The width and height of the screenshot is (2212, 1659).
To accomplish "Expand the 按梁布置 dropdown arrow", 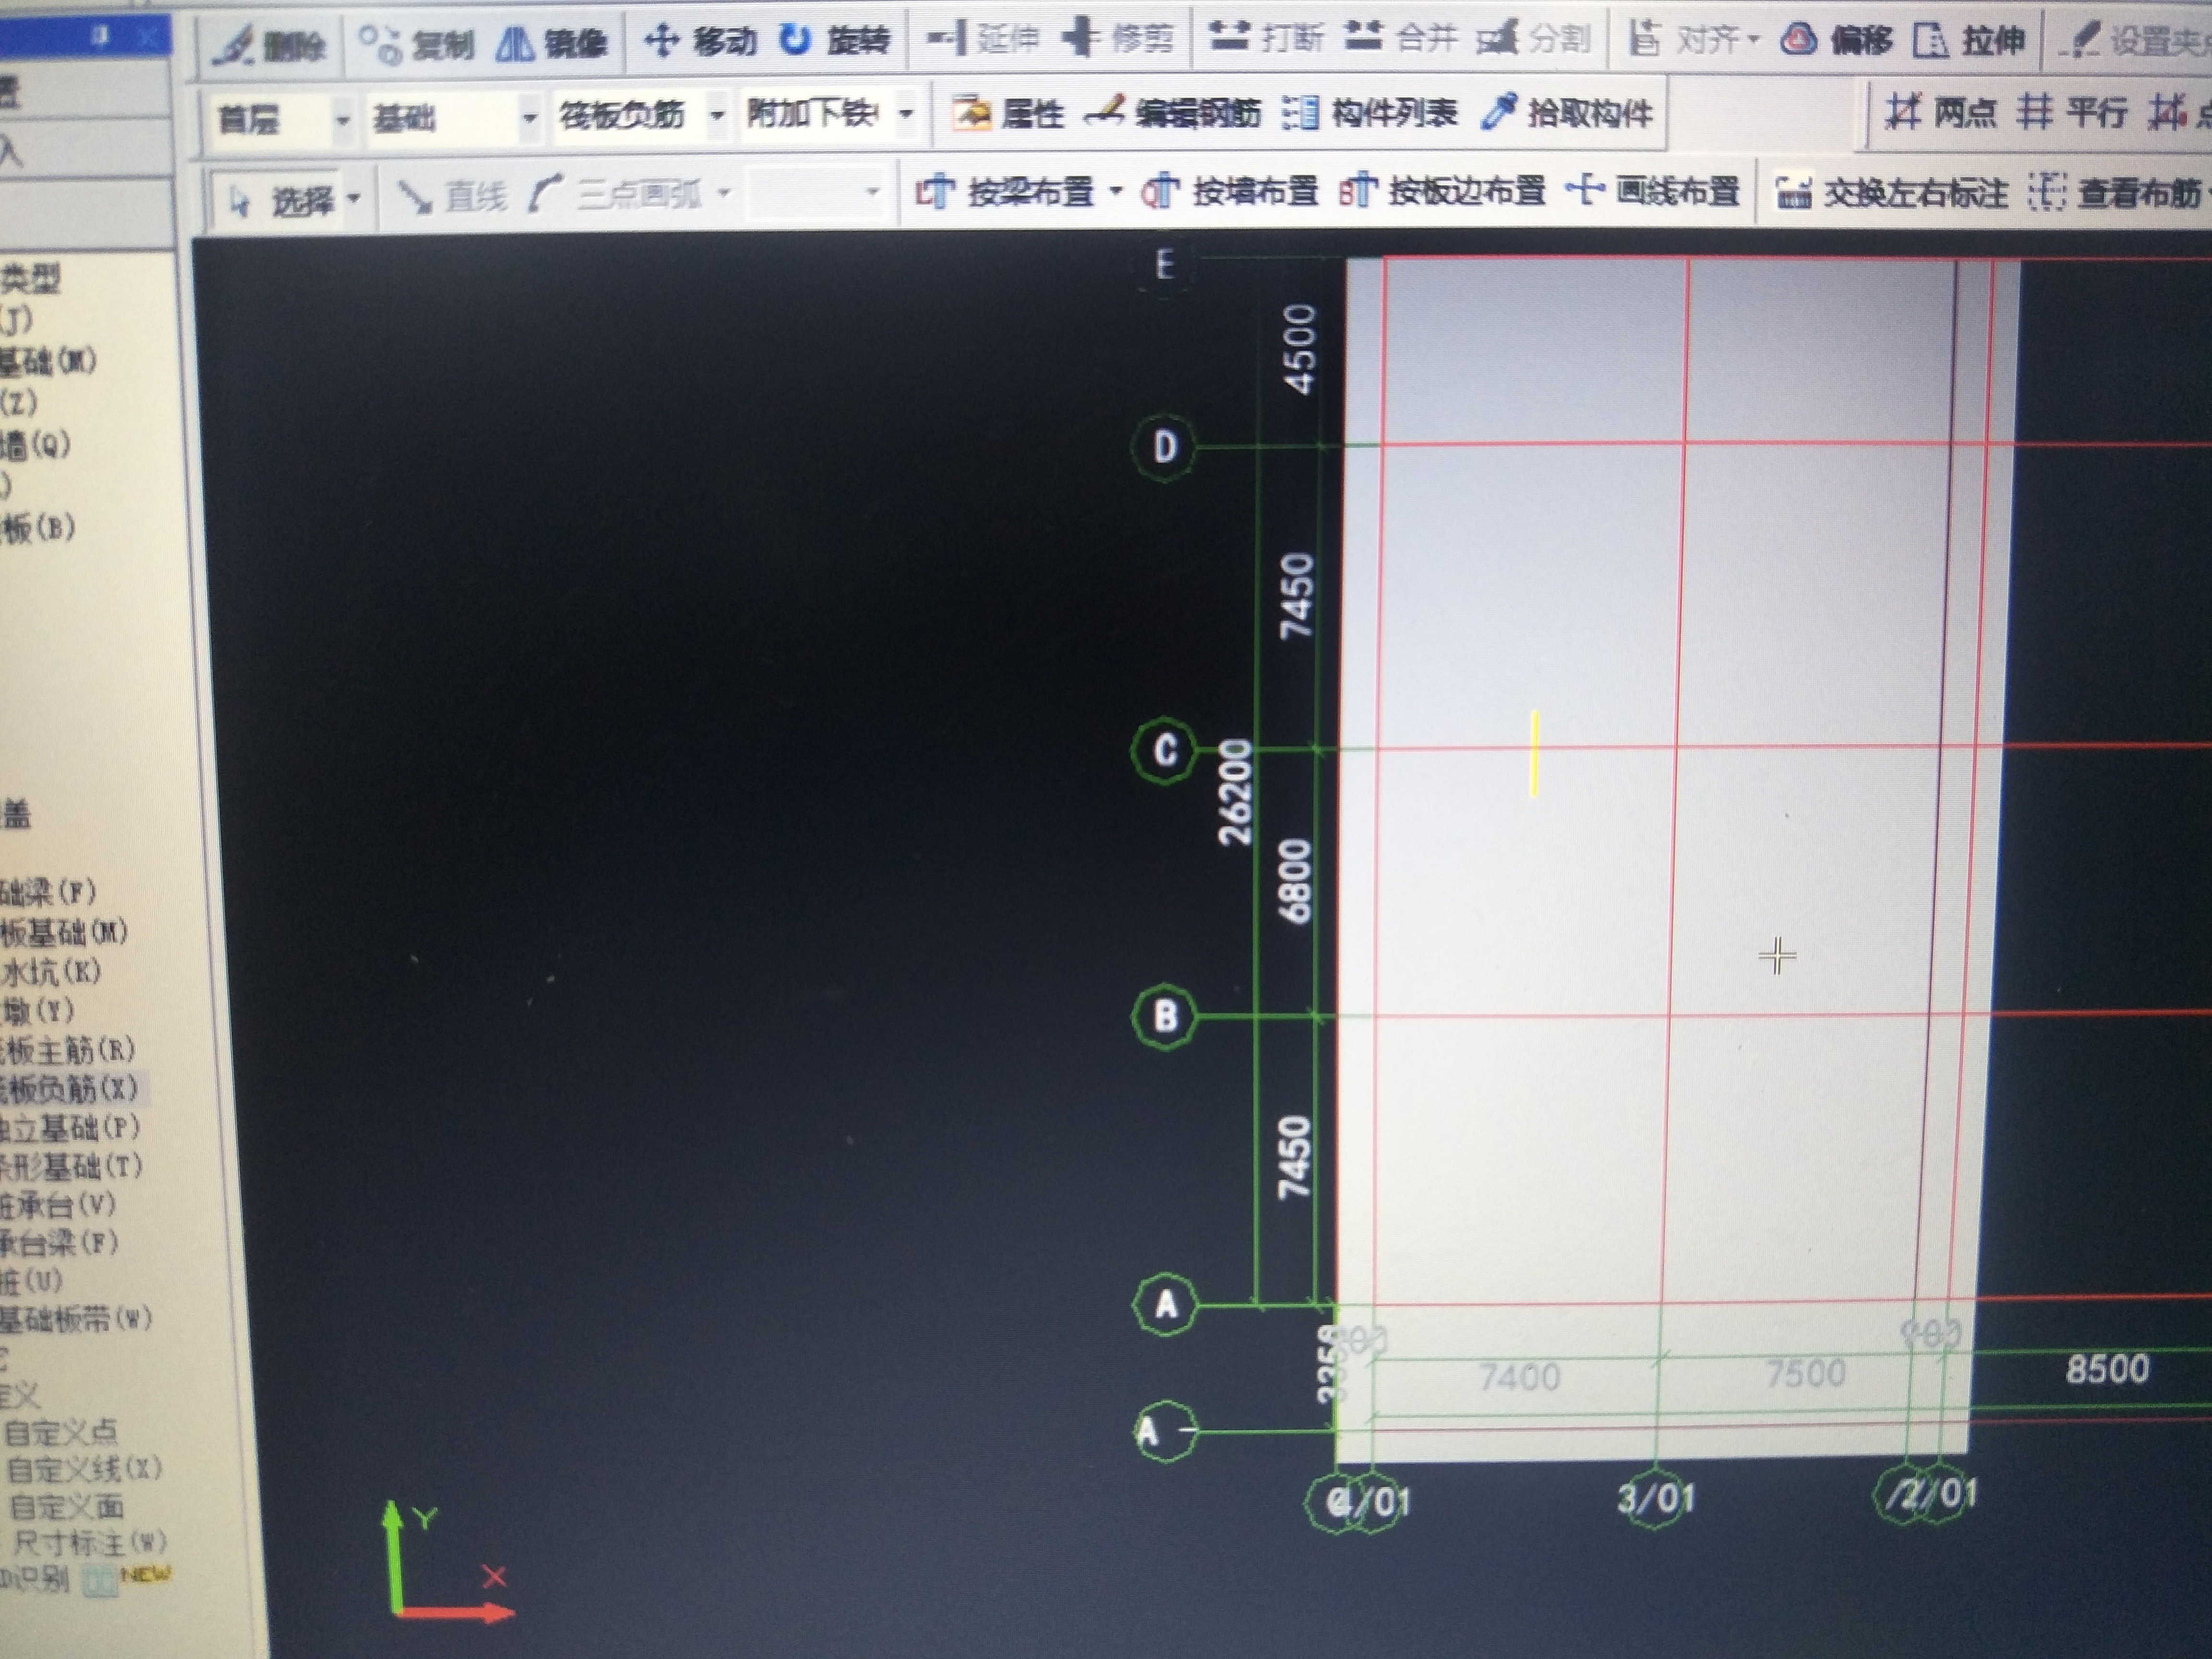I will coord(1115,191).
